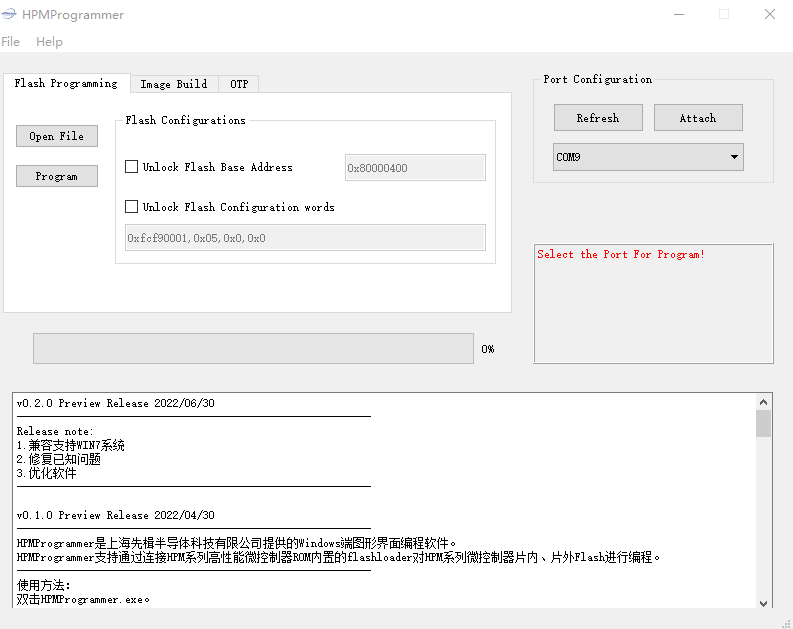Click the Open File button
793x629 pixels.
pos(57,136)
